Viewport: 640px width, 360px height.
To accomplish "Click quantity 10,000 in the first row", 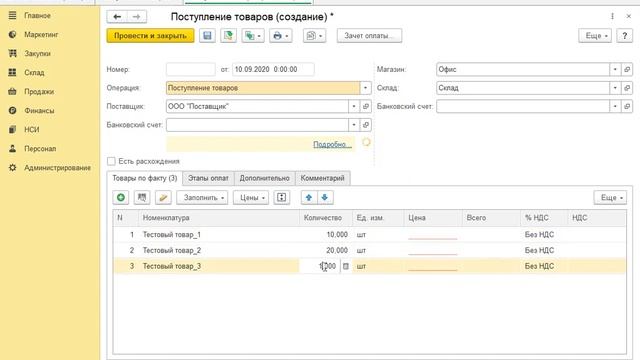I will click(x=337, y=235).
